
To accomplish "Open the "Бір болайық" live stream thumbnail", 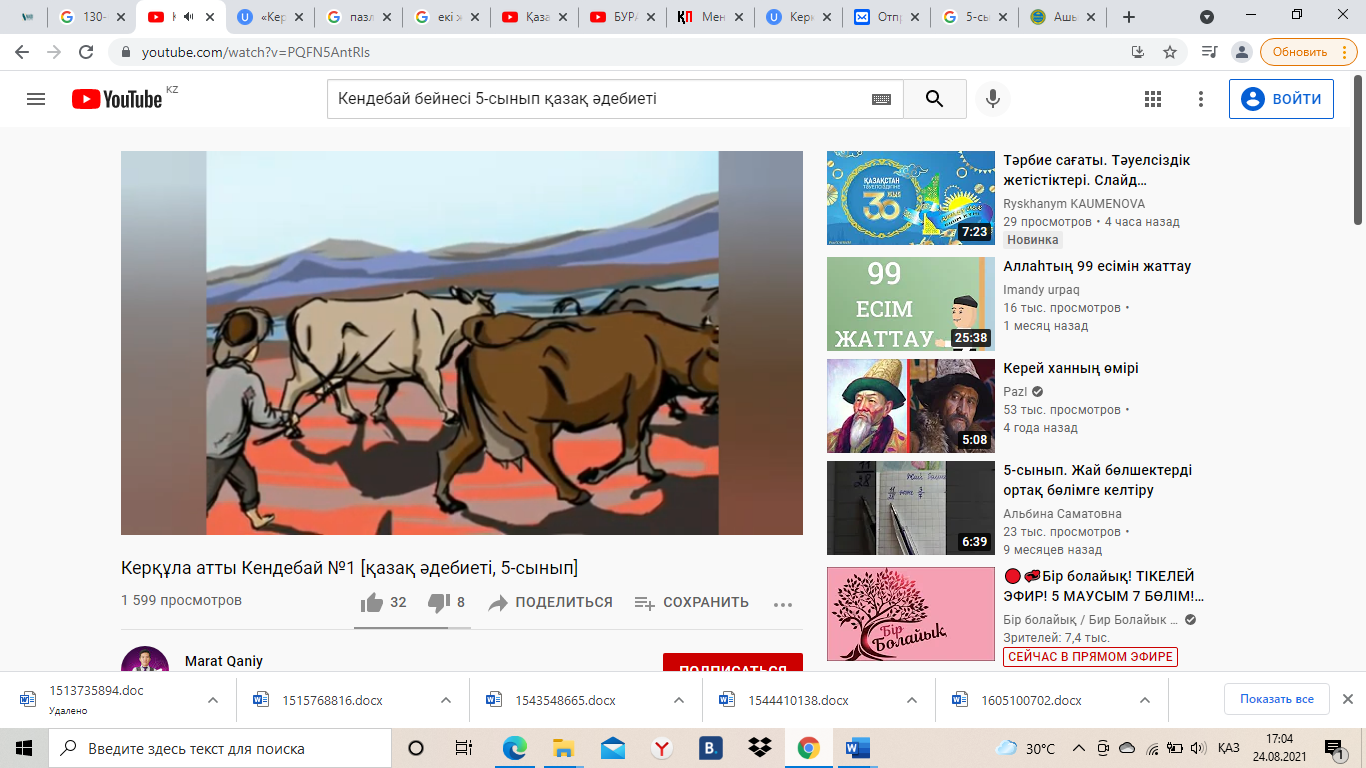I will click(911, 614).
